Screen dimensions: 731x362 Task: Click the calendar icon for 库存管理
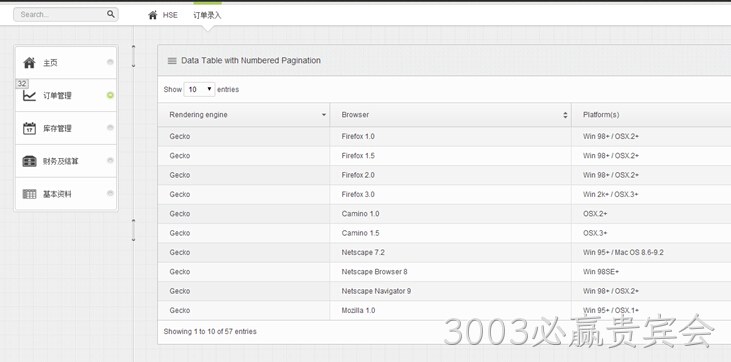tap(29, 128)
